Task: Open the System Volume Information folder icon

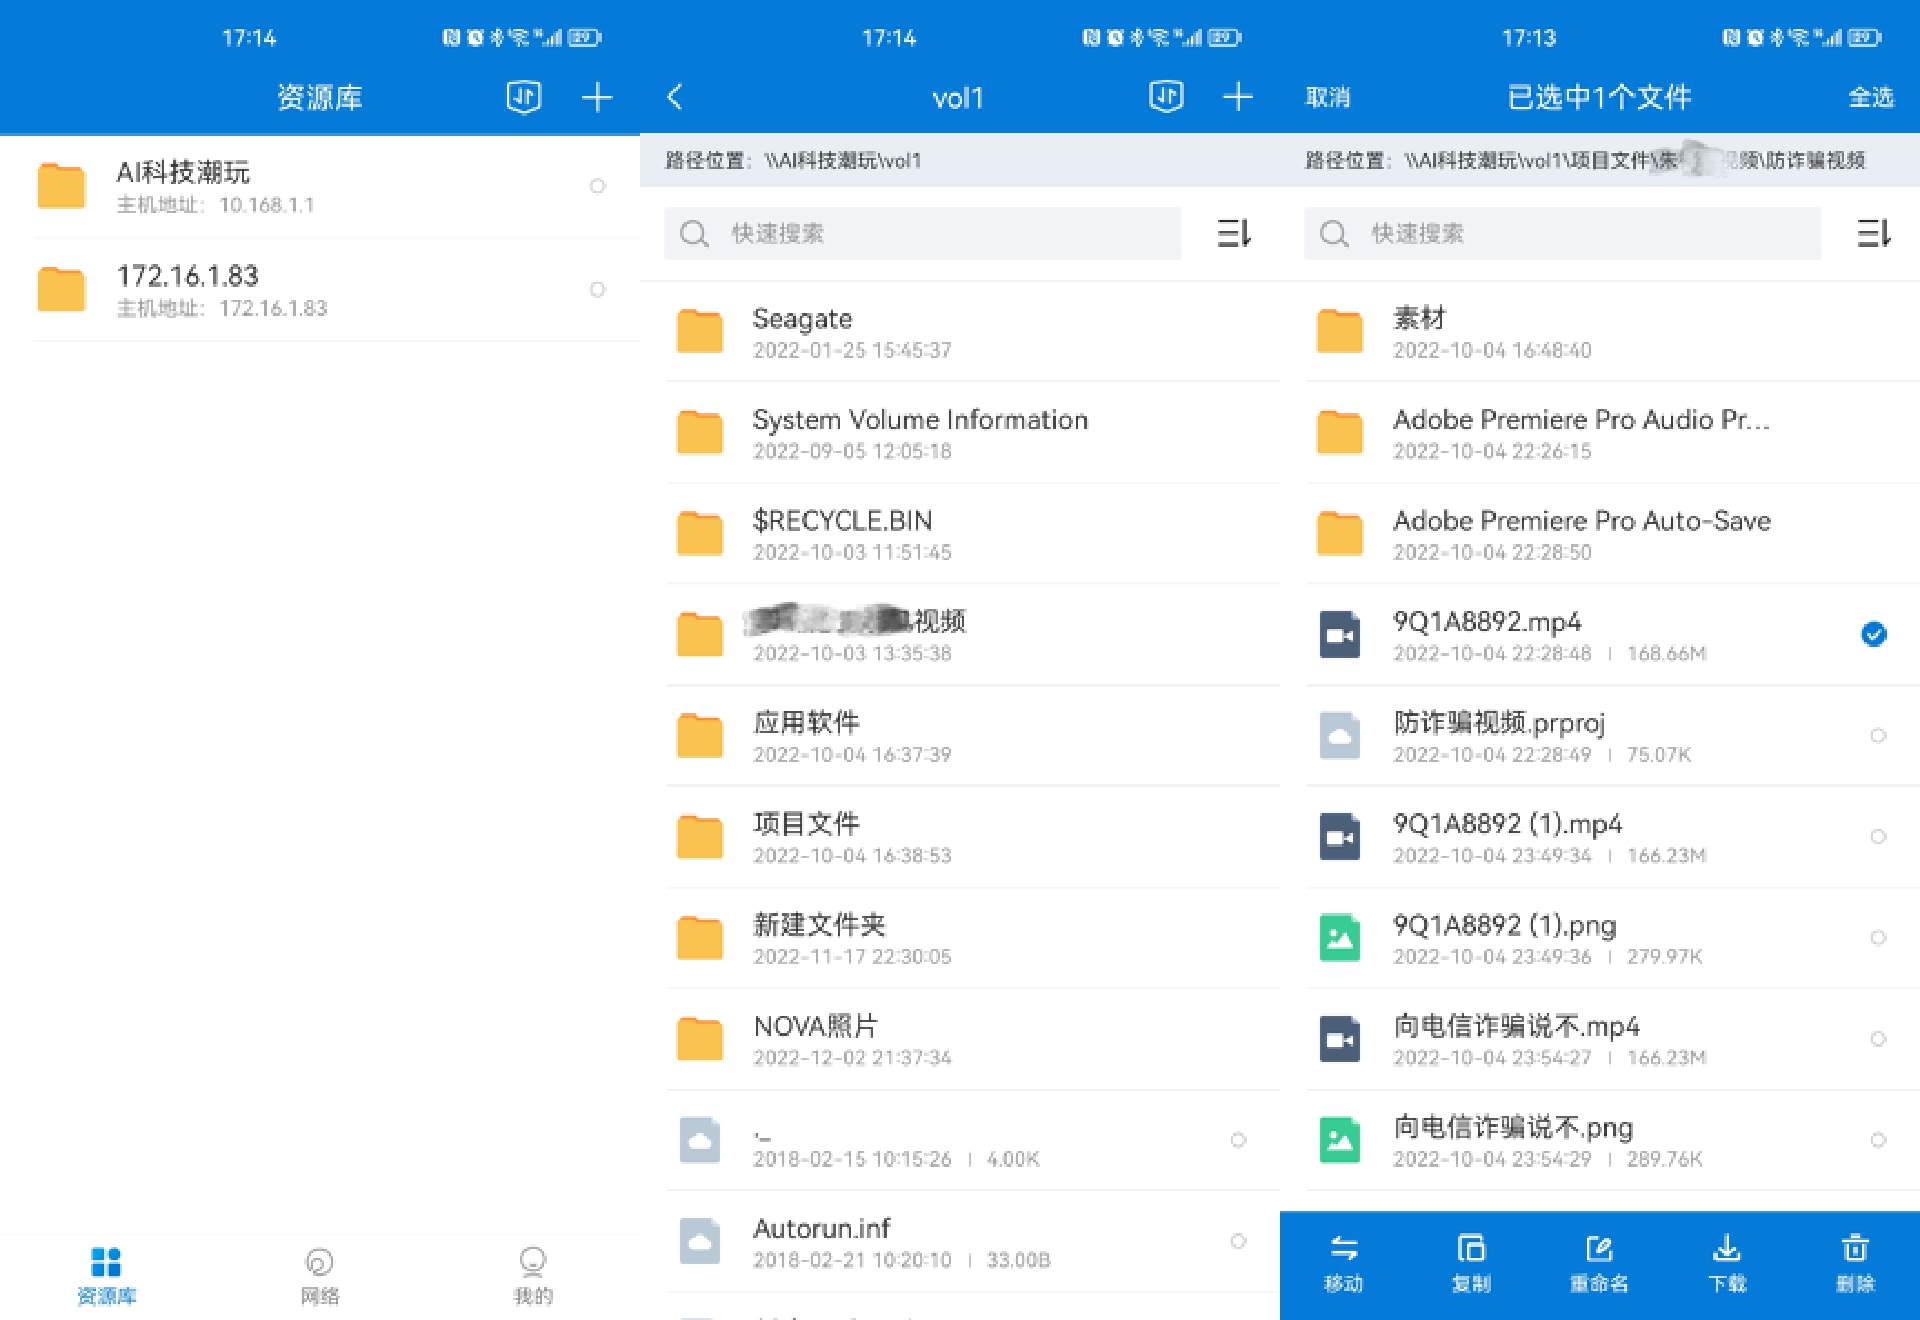Action: [x=700, y=432]
